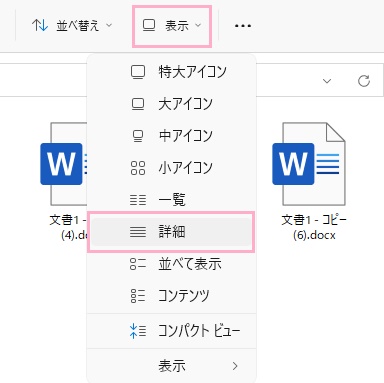Expand the 表示 submenu at menu bottom
The image size is (384, 383).
point(171,366)
